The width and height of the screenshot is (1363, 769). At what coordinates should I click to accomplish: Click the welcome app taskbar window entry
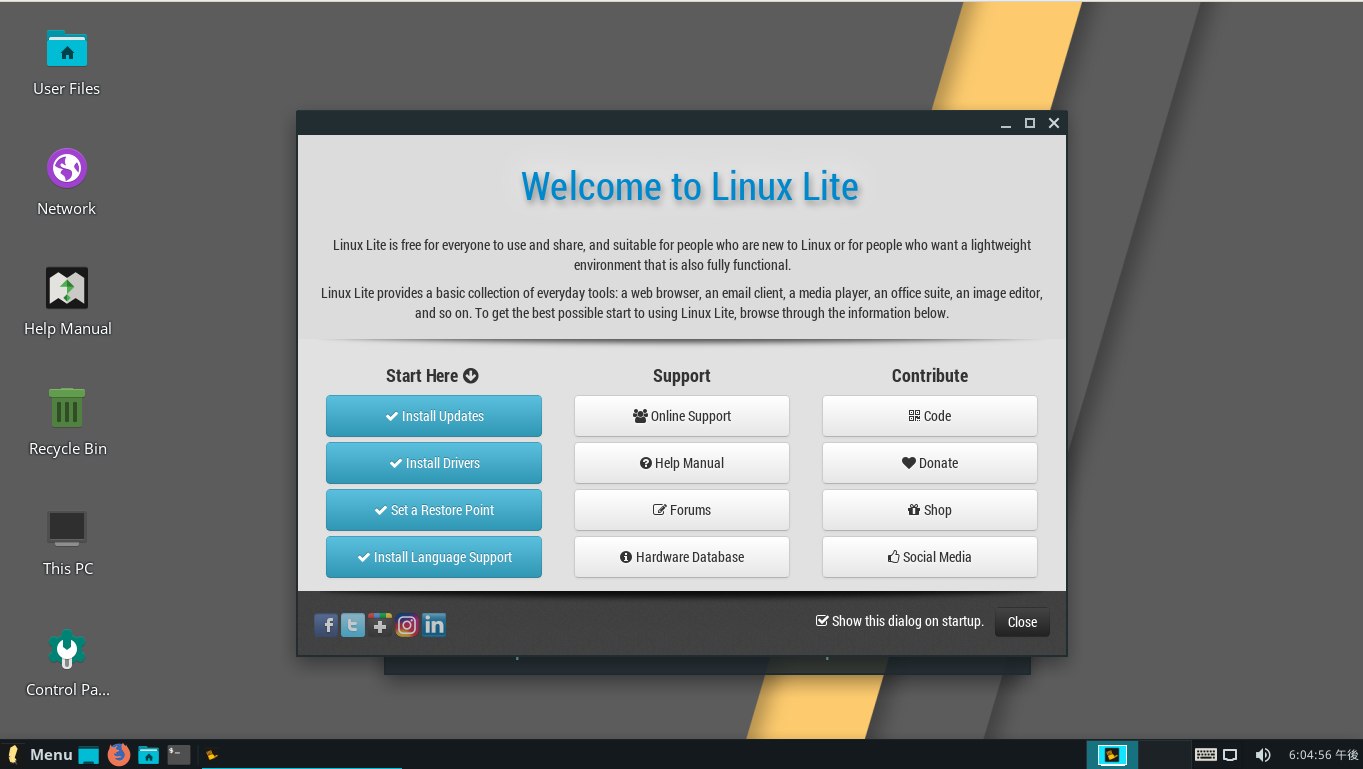pyautogui.click(x=301, y=755)
